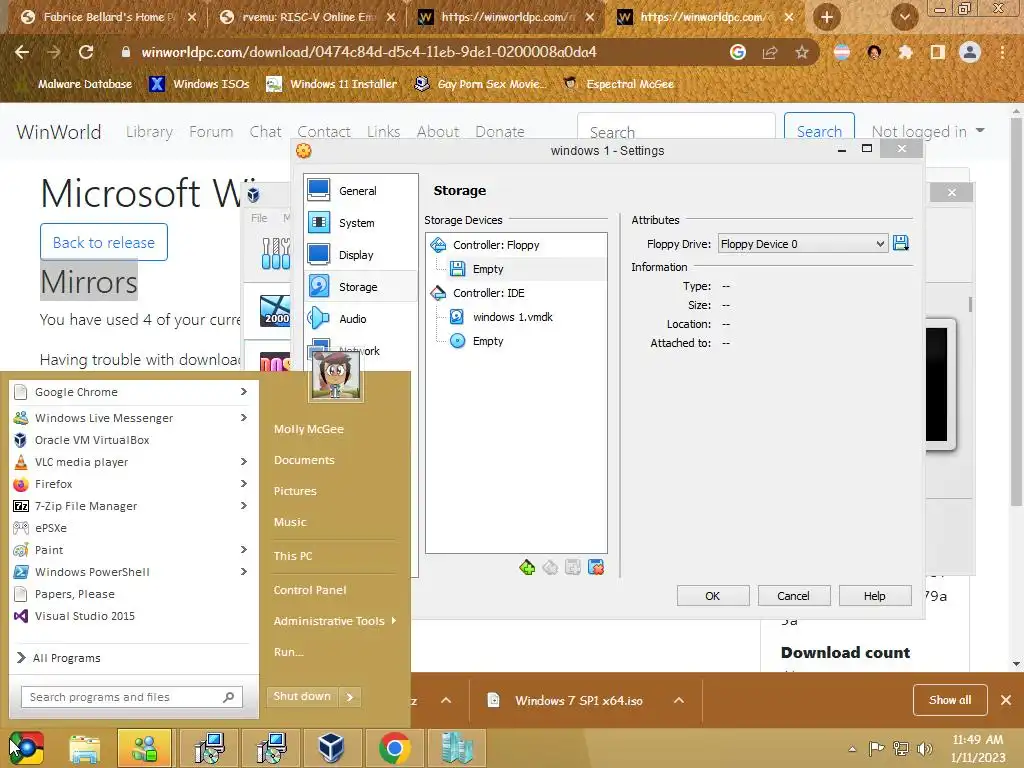Image resolution: width=1024 pixels, height=768 pixels.
Task: Click the volume icon in system tray
Action: (x=924, y=748)
